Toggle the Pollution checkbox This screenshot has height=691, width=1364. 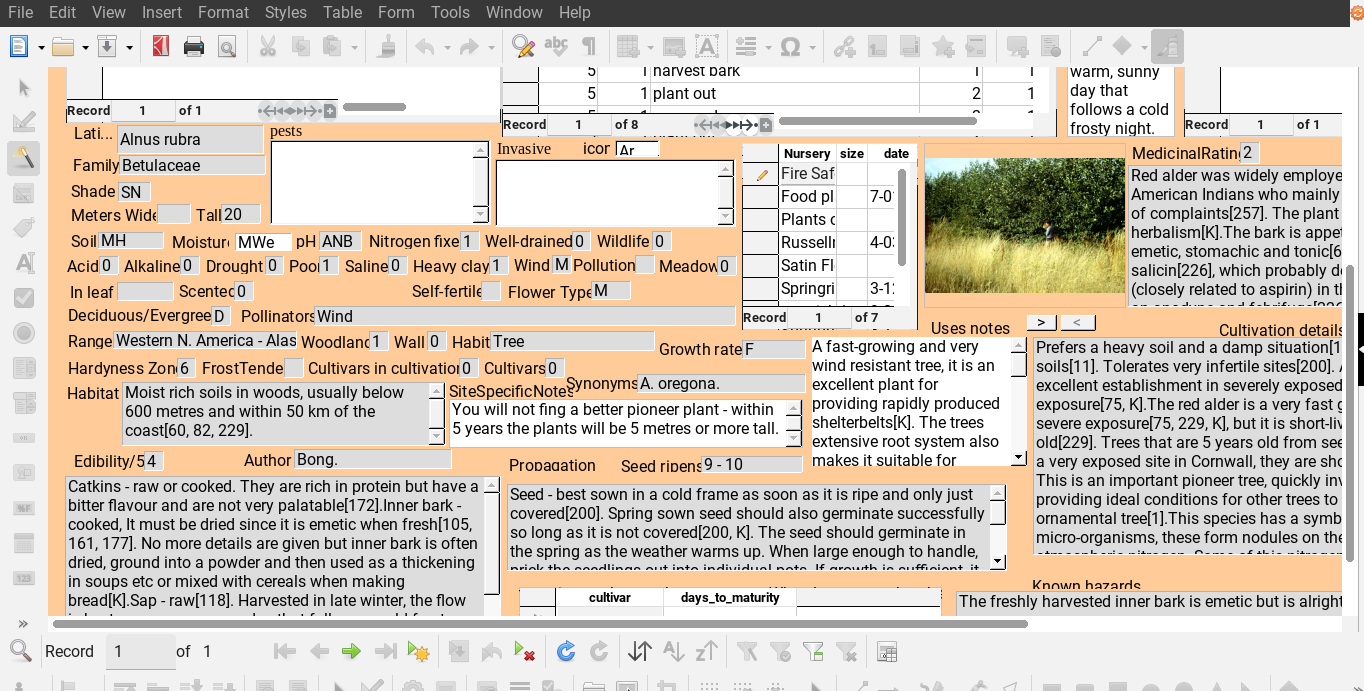click(645, 265)
